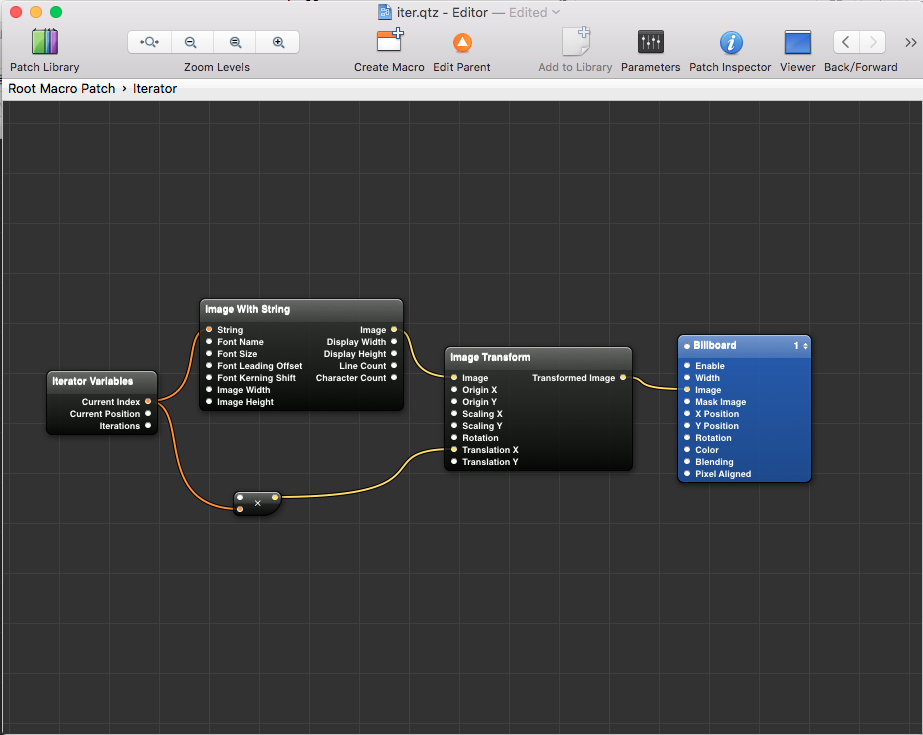The height and width of the screenshot is (735, 923).
Task: Click the Pixel Aligned input port
Action: [687, 473]
